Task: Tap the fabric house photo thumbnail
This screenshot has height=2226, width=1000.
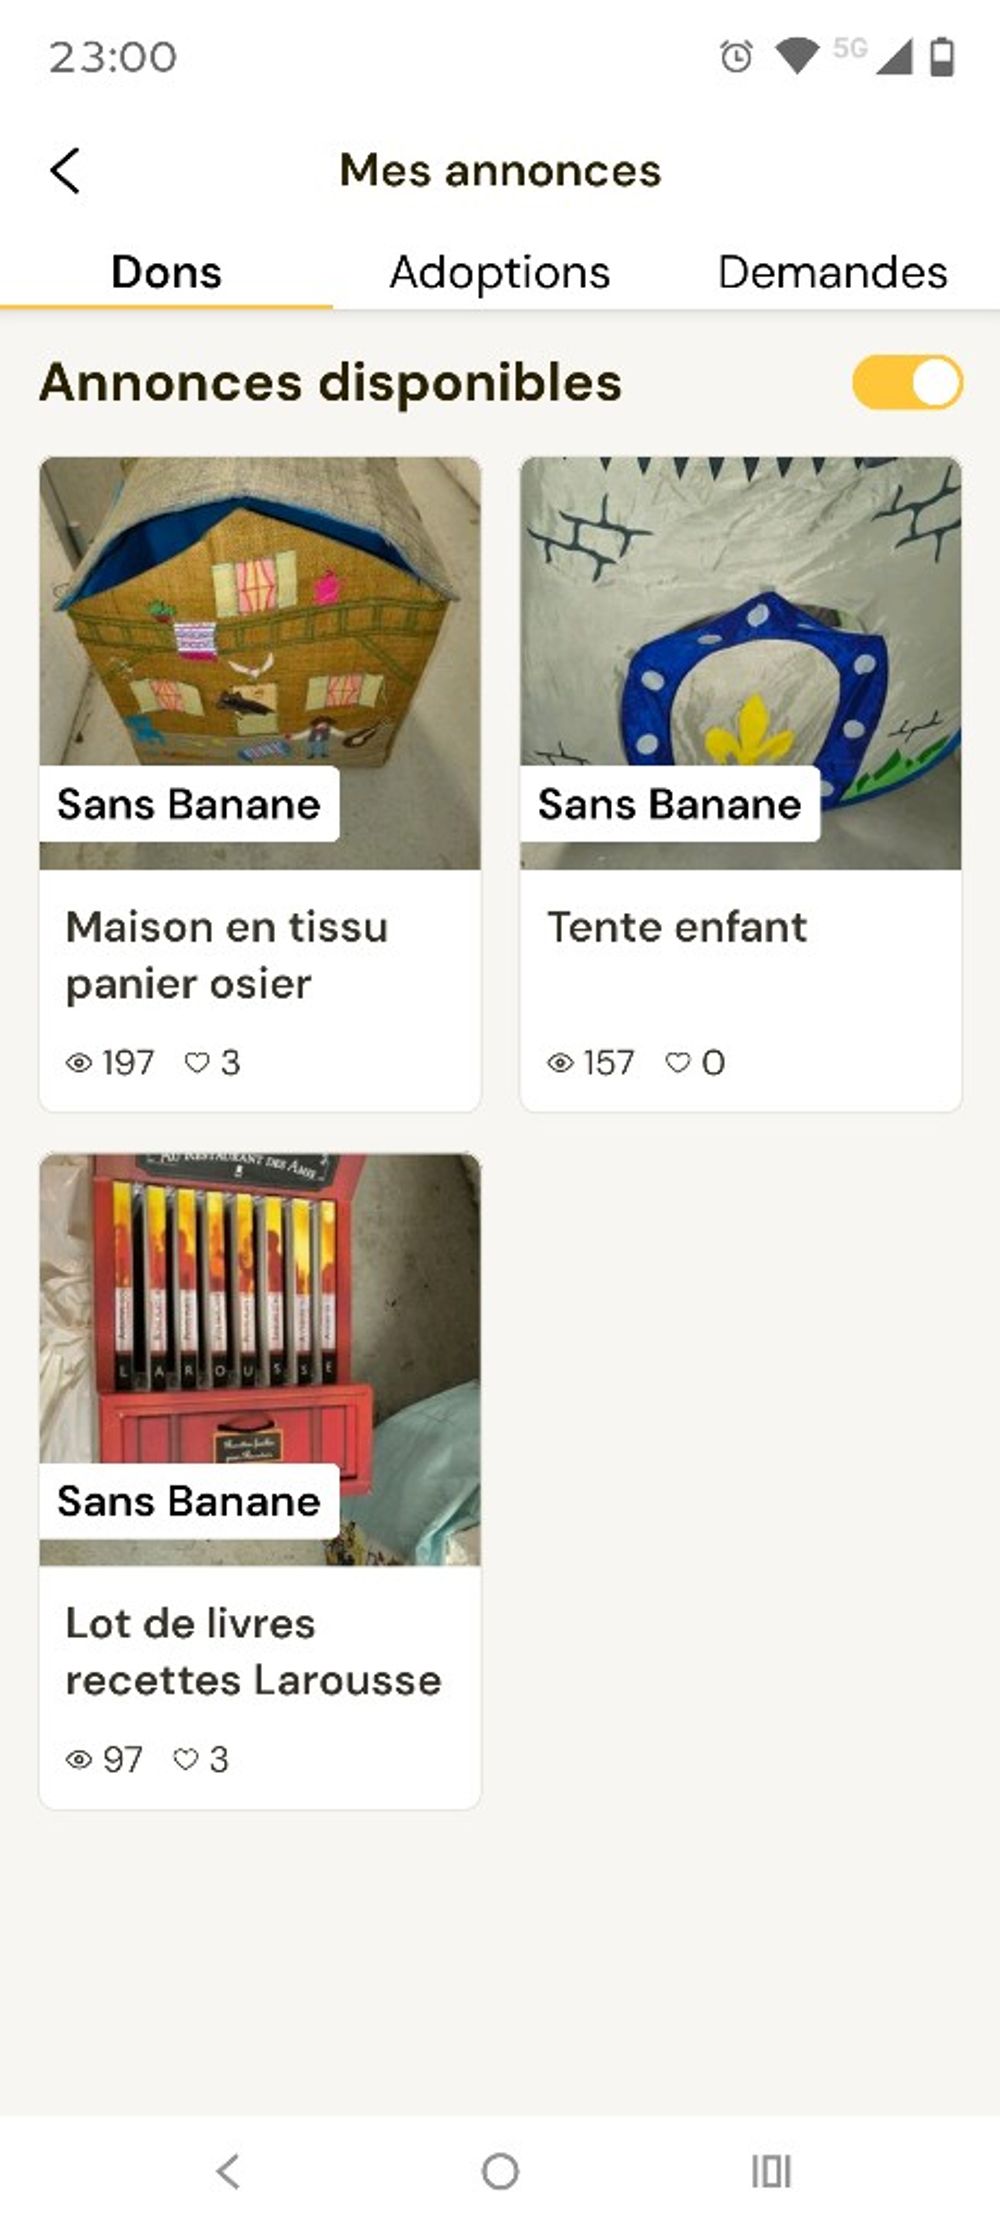Action: pyautogui.click(x=260, y=663)
